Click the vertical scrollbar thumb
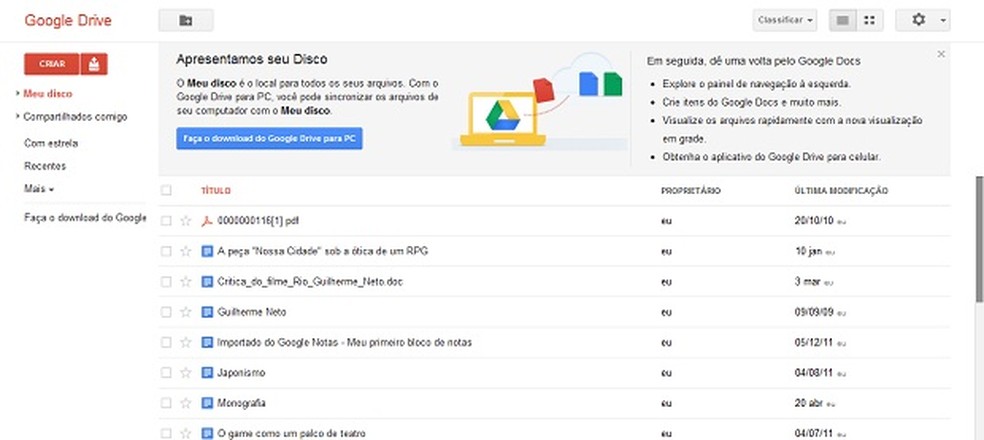Image resolution: width=984 pixels, height=440 pixels. (x=979, y=237)
